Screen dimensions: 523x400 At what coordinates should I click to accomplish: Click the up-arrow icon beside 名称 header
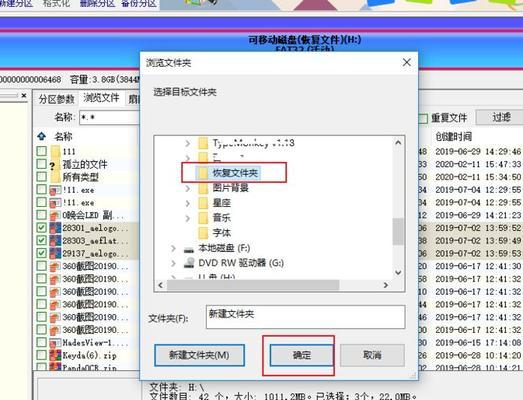click(41, 136)
